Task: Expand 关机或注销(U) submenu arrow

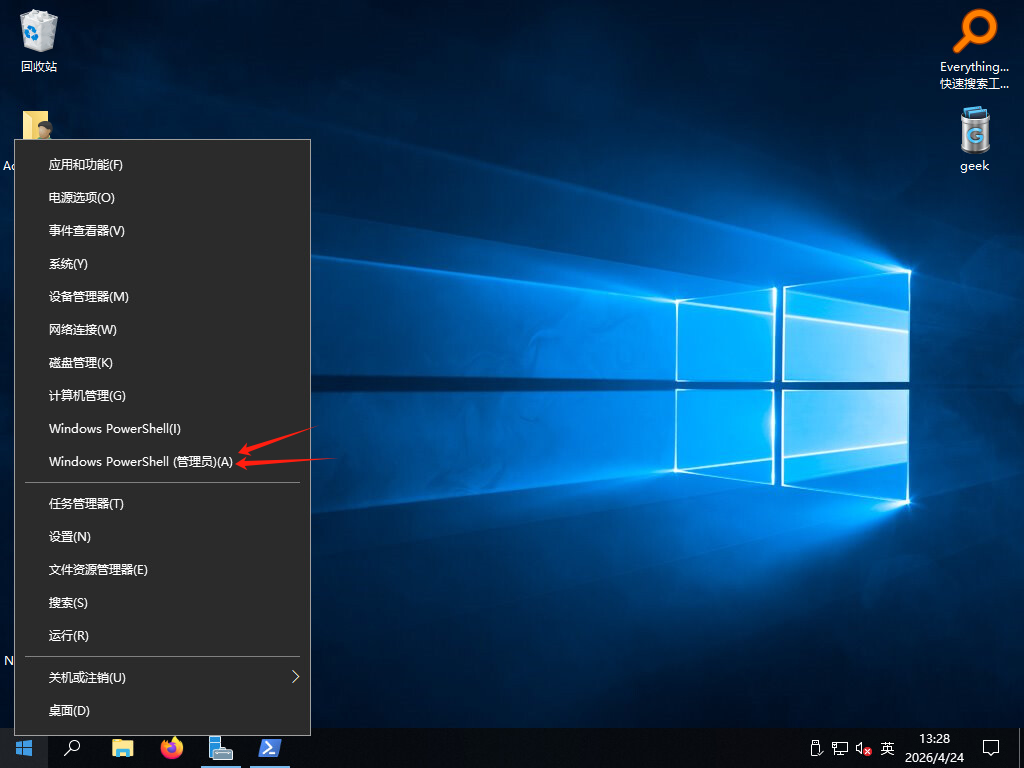Action: [x=295, y=677]
